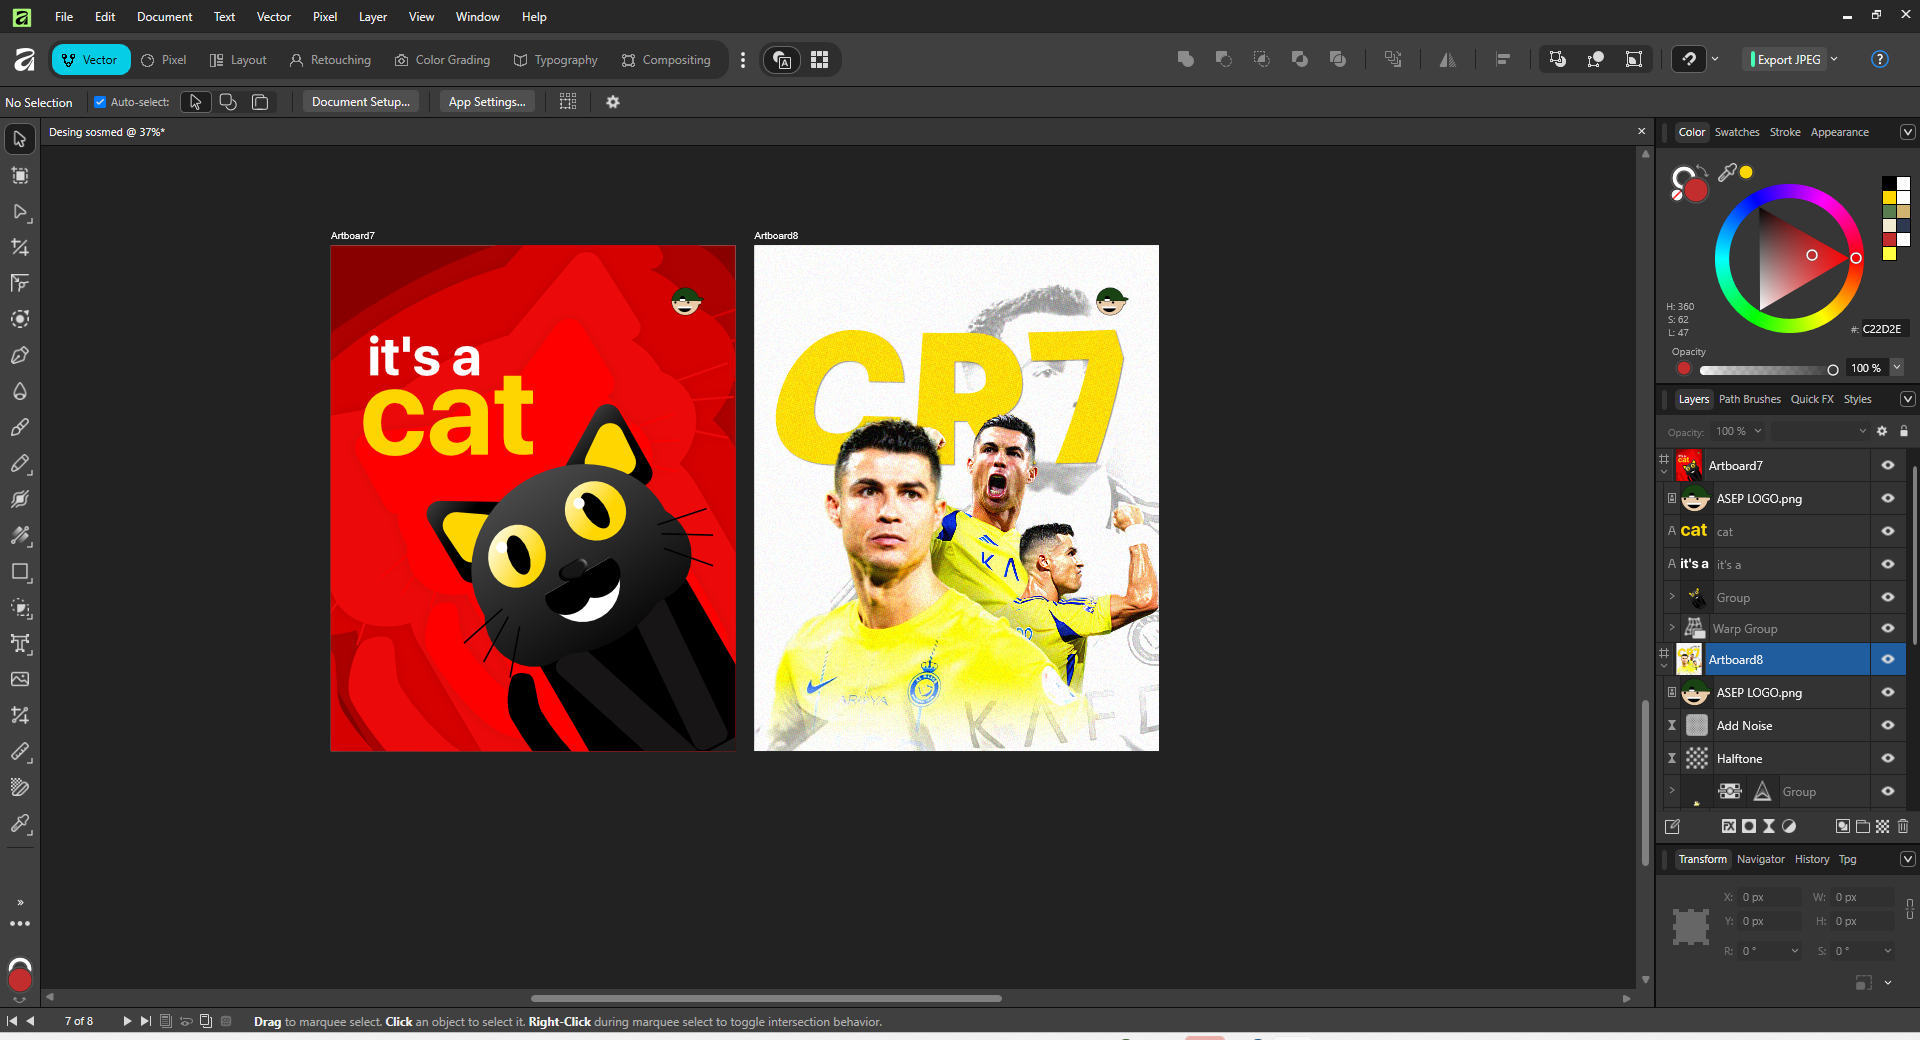Click the App Settings button
Viewport: 1920px width, 1040px height.
487,102
